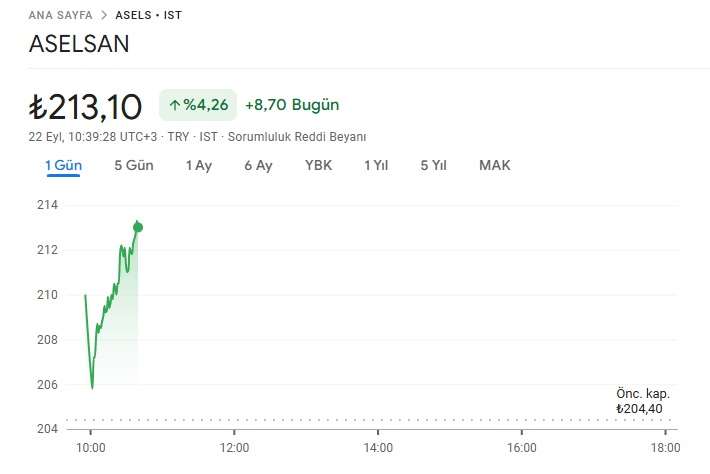Open the ANA SAYFA breadcrumb link
The image size is (710, 474).
[x=60, y=15]
